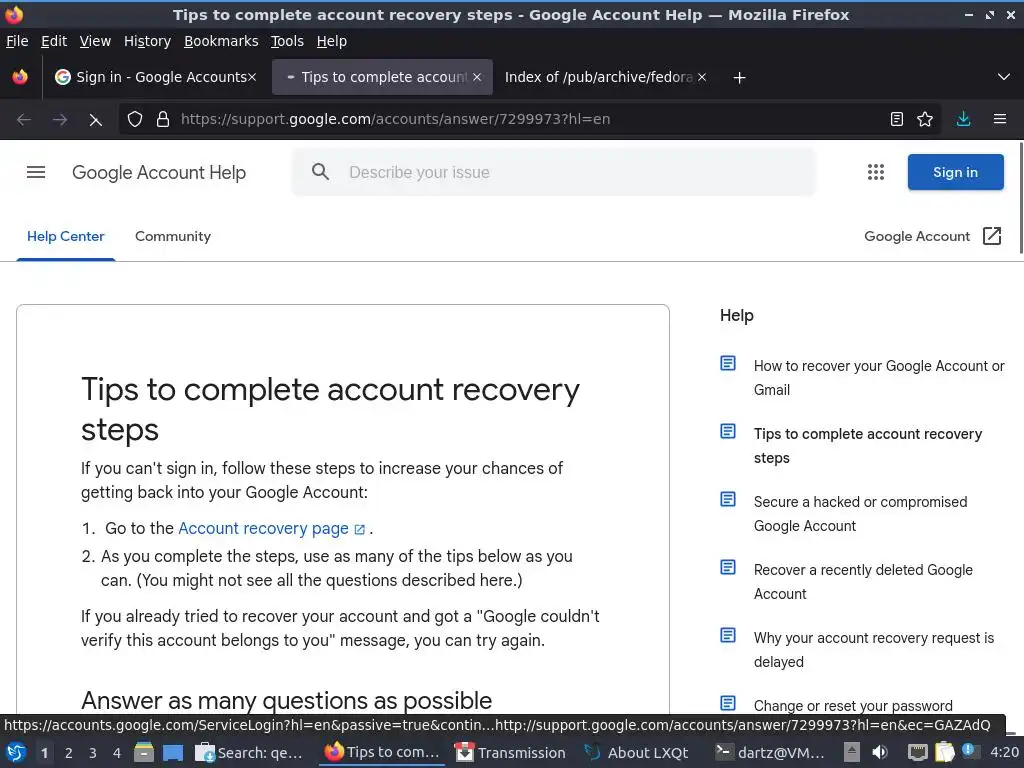
Task: Click the site security padlock icon
Action: pos(163,119)
